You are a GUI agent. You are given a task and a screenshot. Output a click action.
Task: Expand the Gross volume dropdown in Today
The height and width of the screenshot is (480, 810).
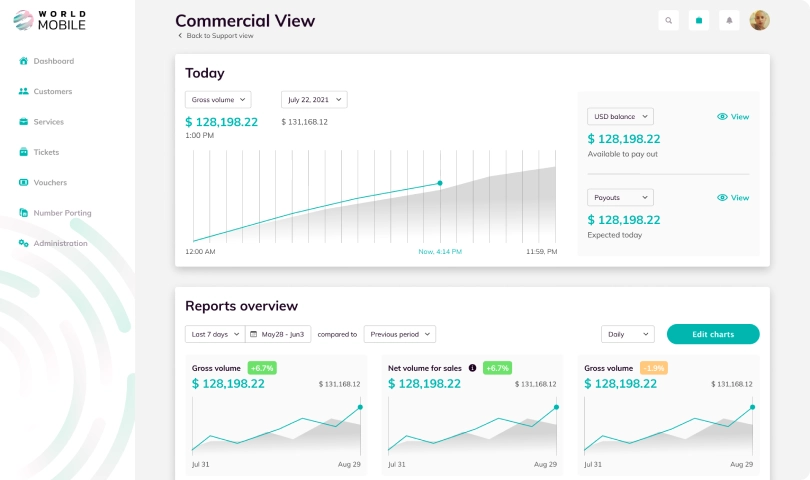(x=218, y=100)
